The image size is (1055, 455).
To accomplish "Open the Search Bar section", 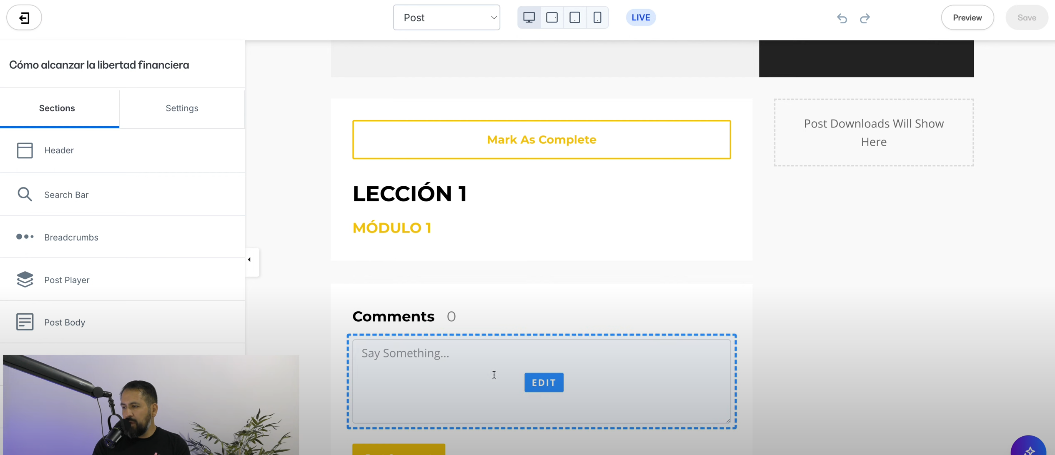I will [x=122, y=195].
